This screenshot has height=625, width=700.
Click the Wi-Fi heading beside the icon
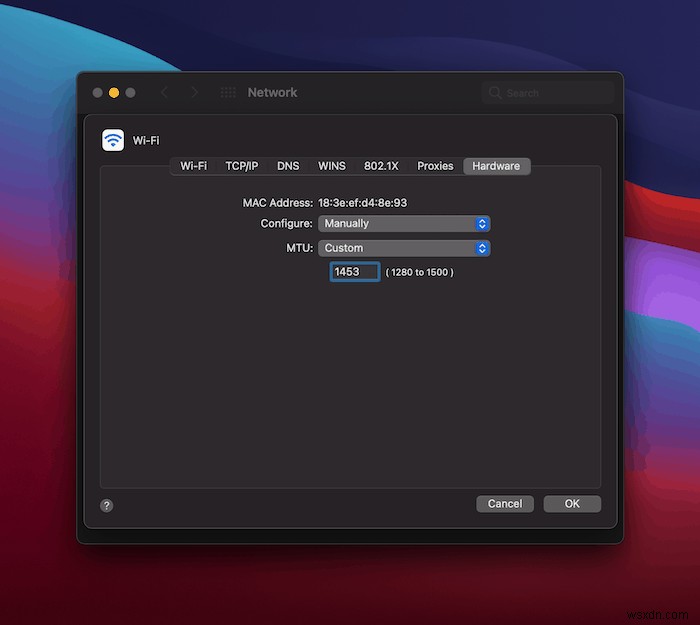pyautogui.click(x=146, y=141)
